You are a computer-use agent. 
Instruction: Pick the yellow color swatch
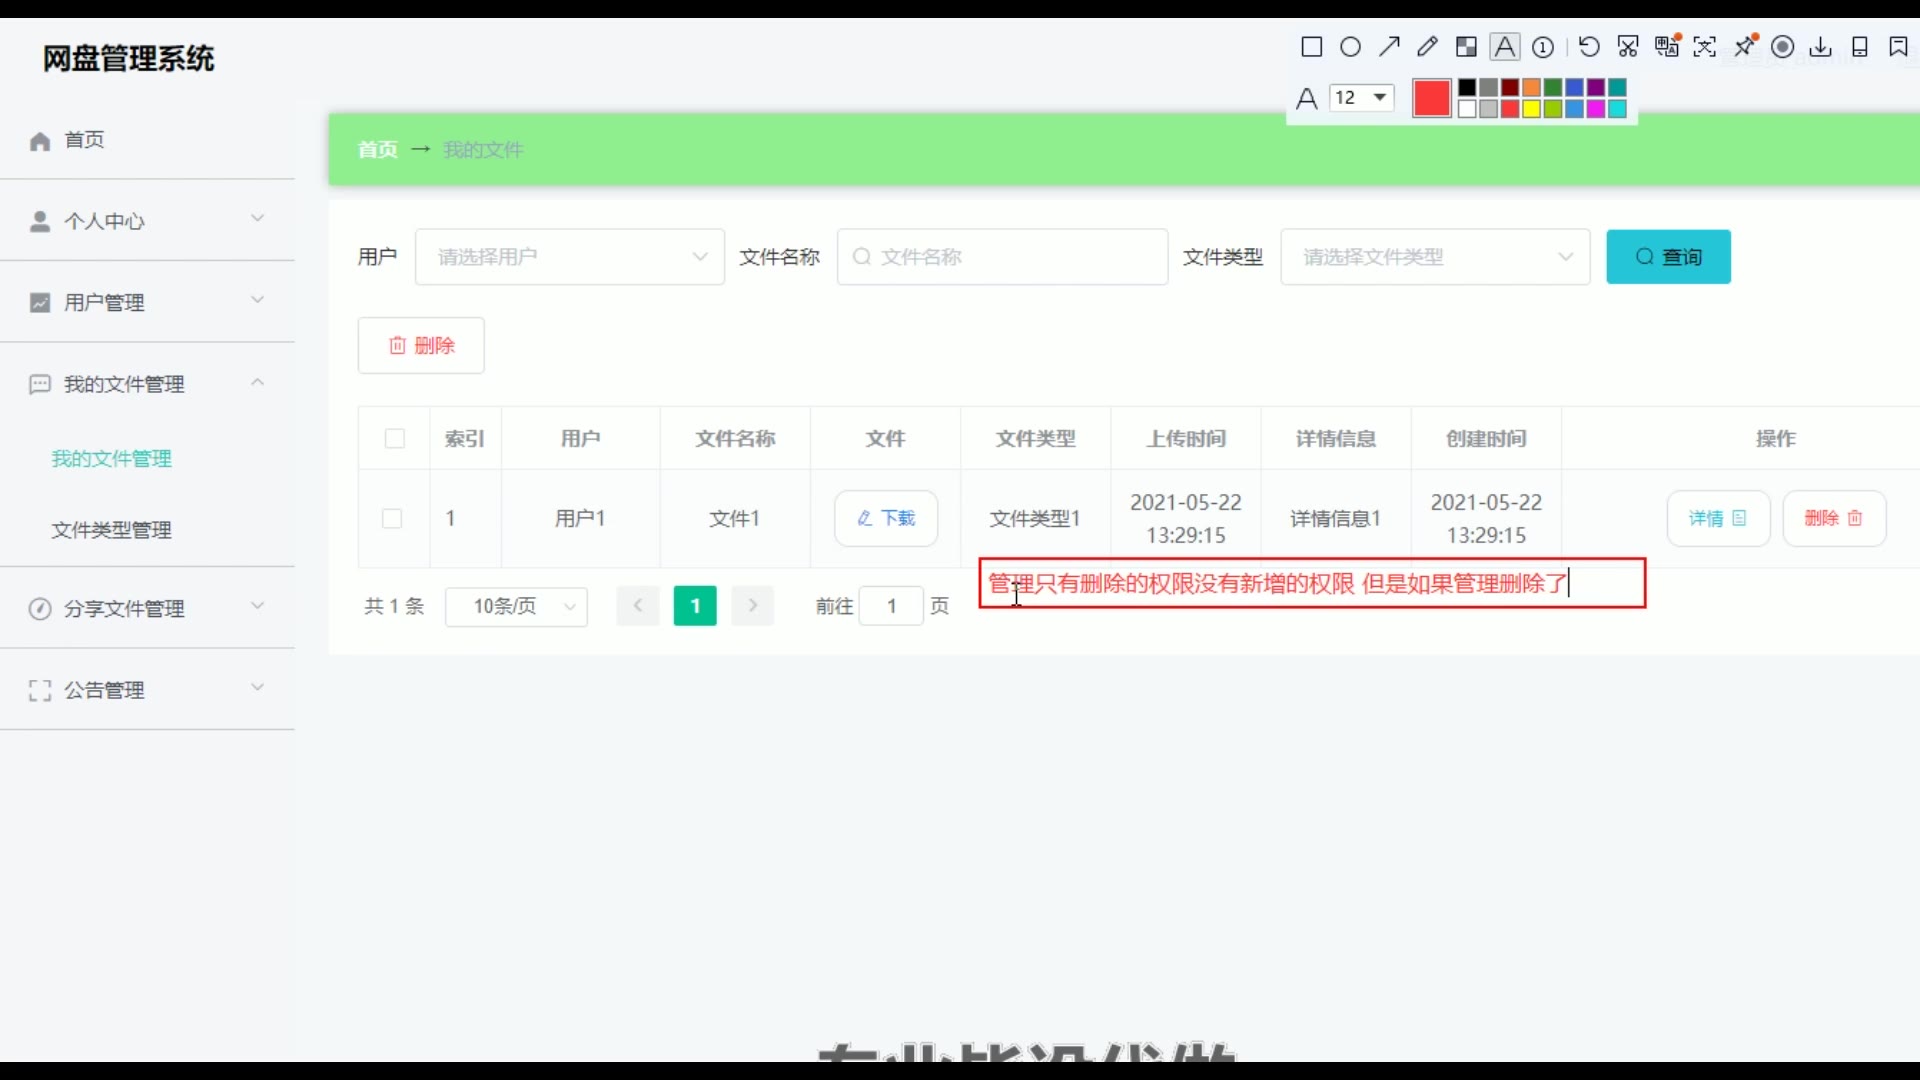point(1531,109)
